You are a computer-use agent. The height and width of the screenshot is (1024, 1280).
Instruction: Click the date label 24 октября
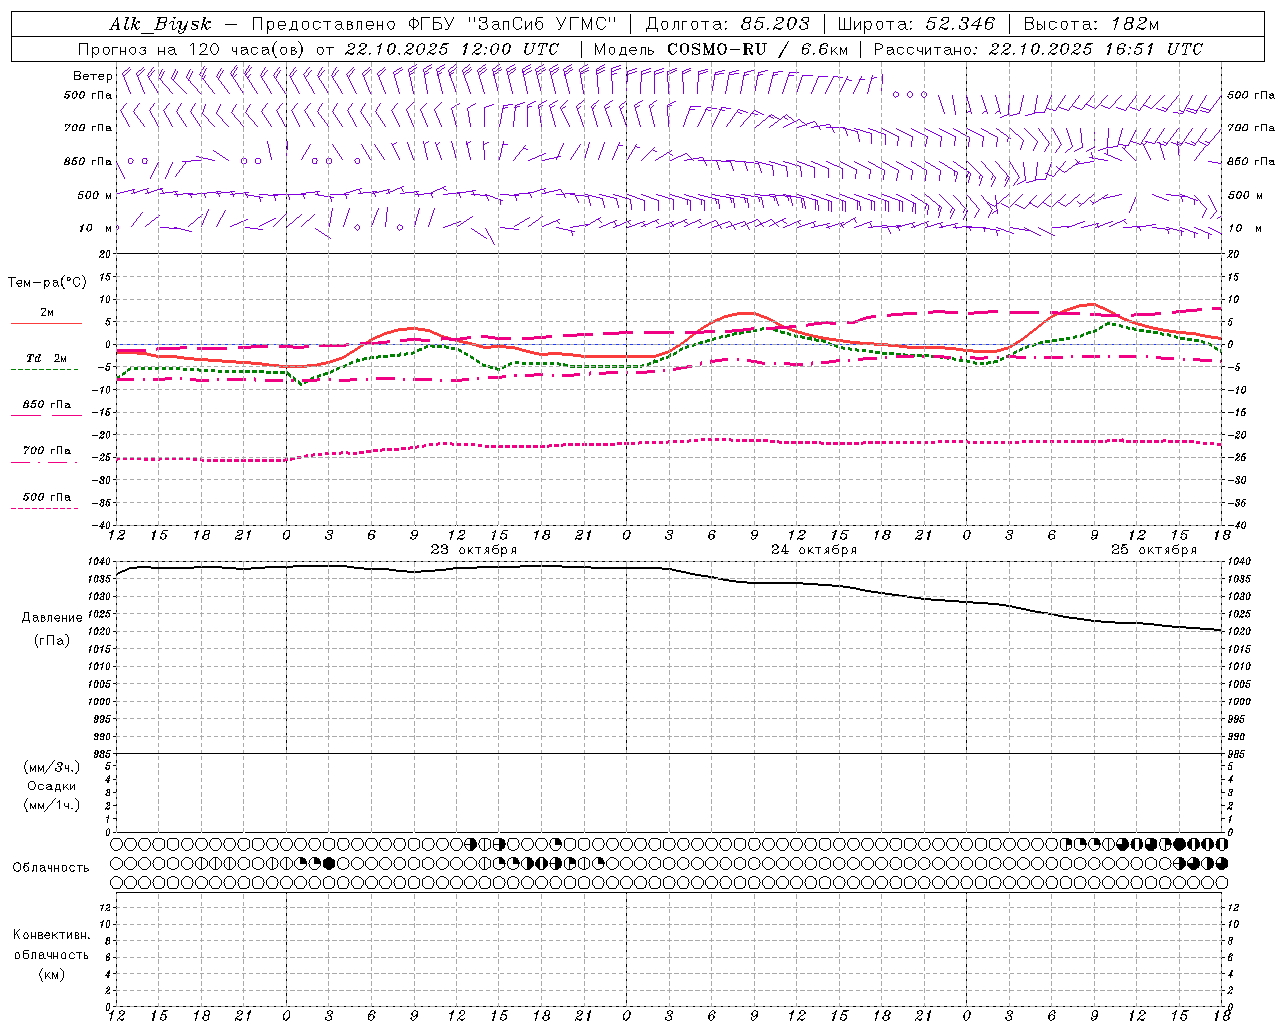click(814, 550)
